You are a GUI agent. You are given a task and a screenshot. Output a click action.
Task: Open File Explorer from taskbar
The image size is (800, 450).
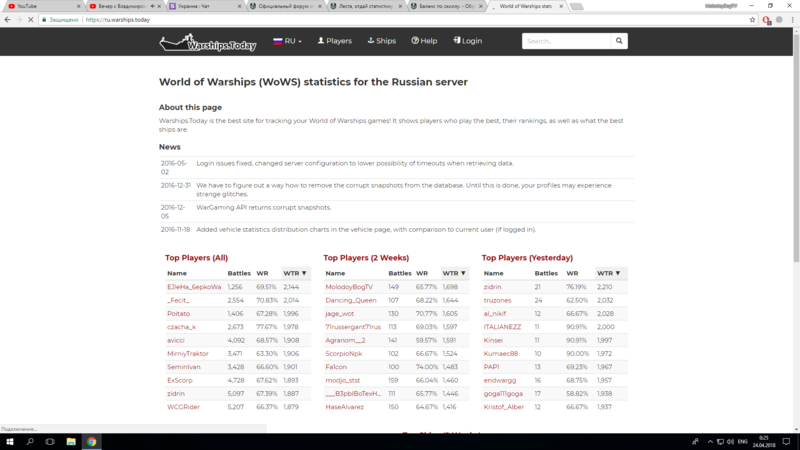[71, 442]
